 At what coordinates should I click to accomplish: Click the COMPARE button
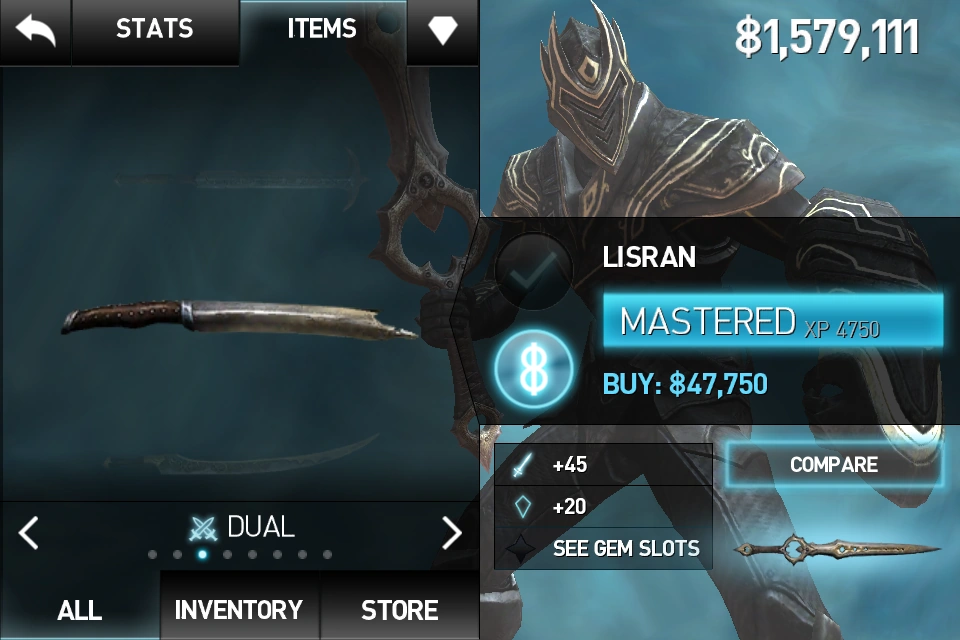(x=834, y=465)
